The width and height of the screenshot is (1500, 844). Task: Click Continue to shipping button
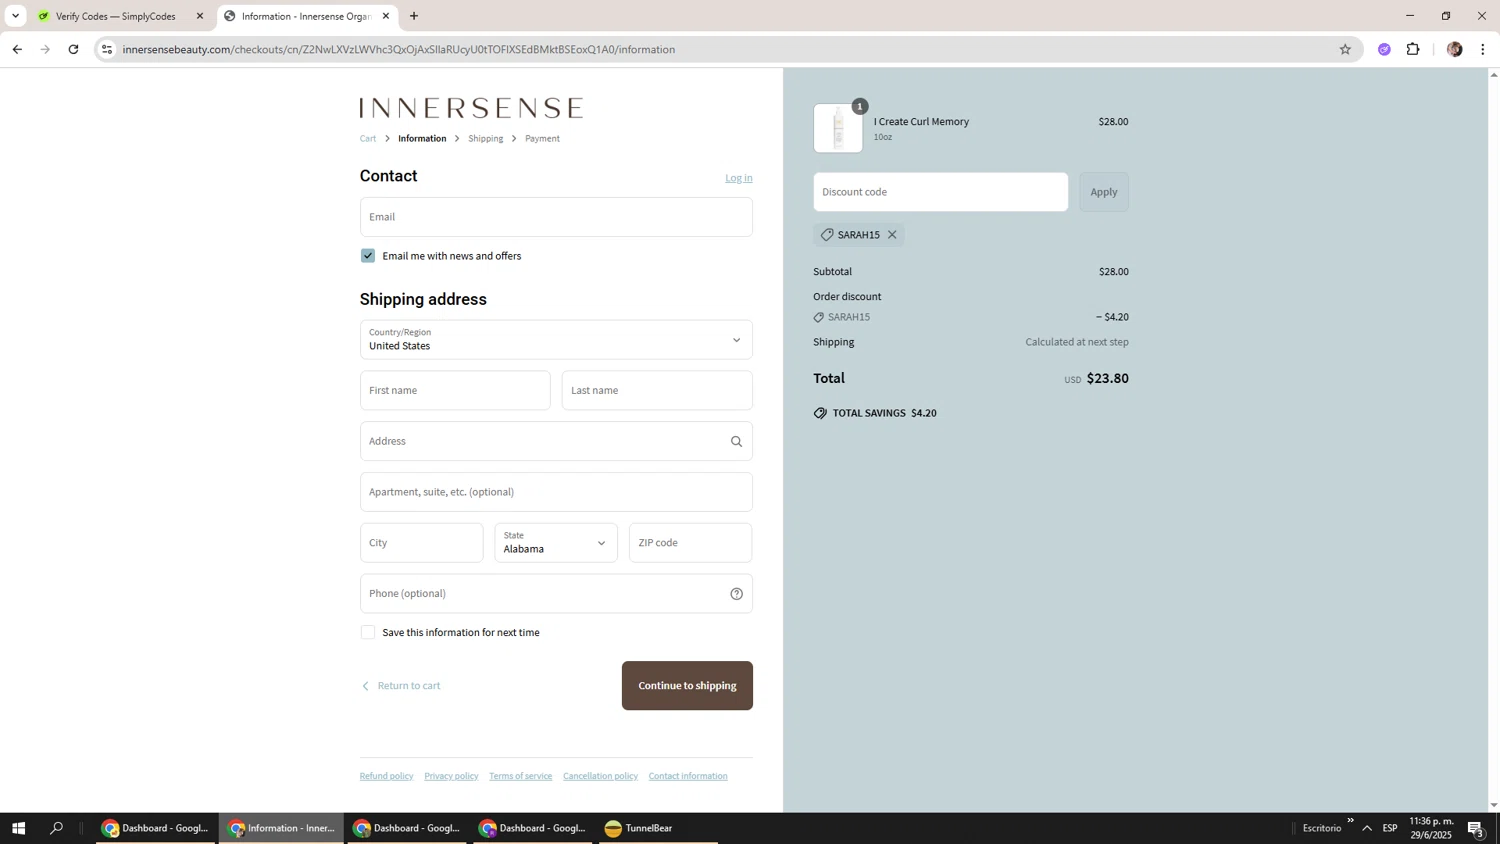(x=687, y=686)
